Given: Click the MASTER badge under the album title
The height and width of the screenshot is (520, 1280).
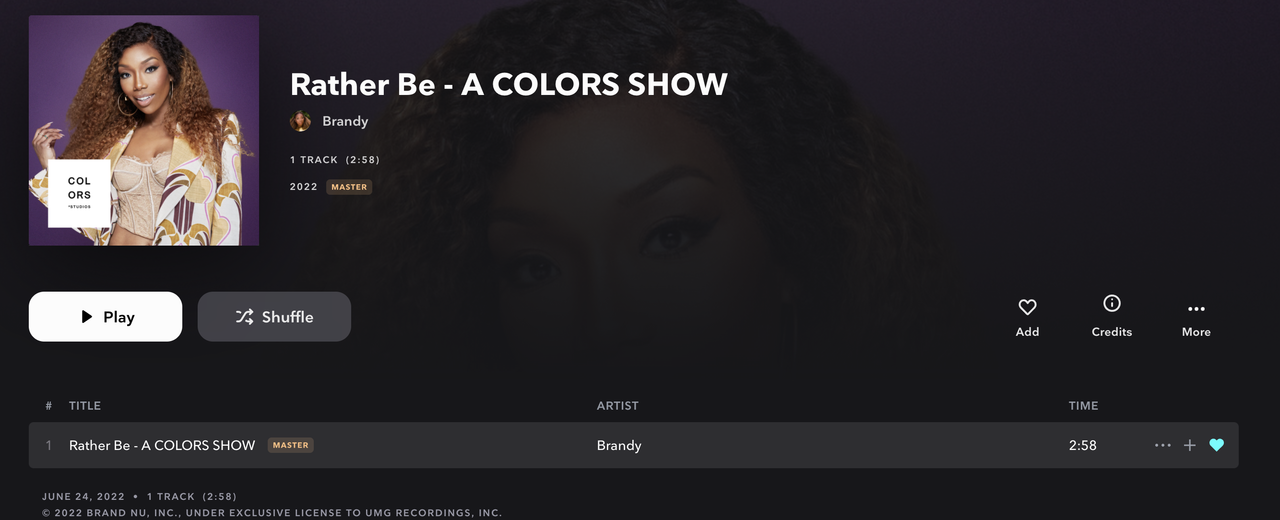Looking at the screenshot, I should (349, 187).
